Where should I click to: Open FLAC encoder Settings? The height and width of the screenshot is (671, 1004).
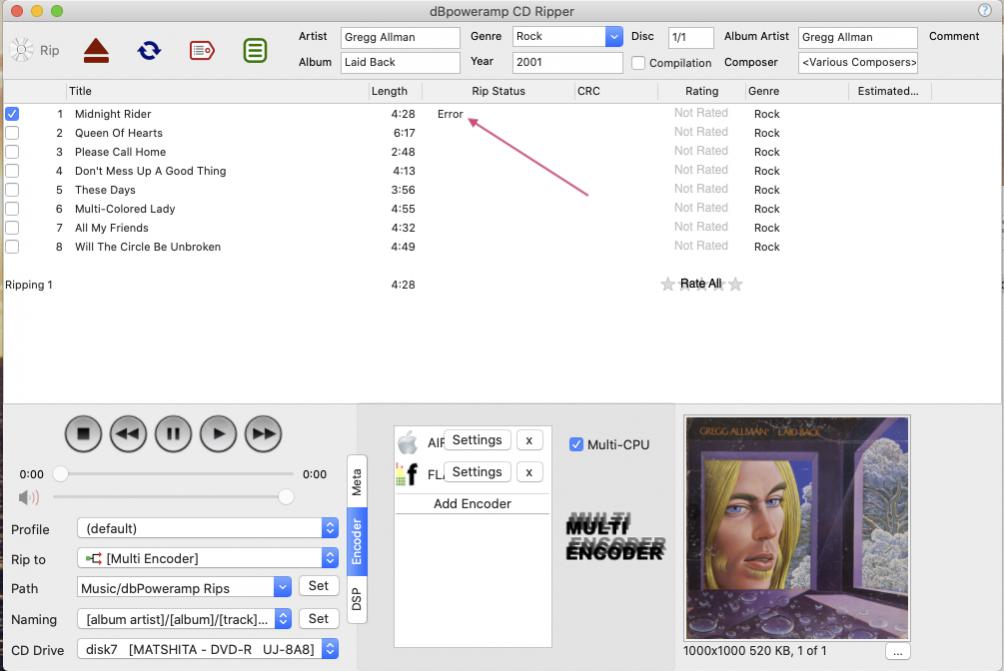pyautogui.click(x=477, y=473)
